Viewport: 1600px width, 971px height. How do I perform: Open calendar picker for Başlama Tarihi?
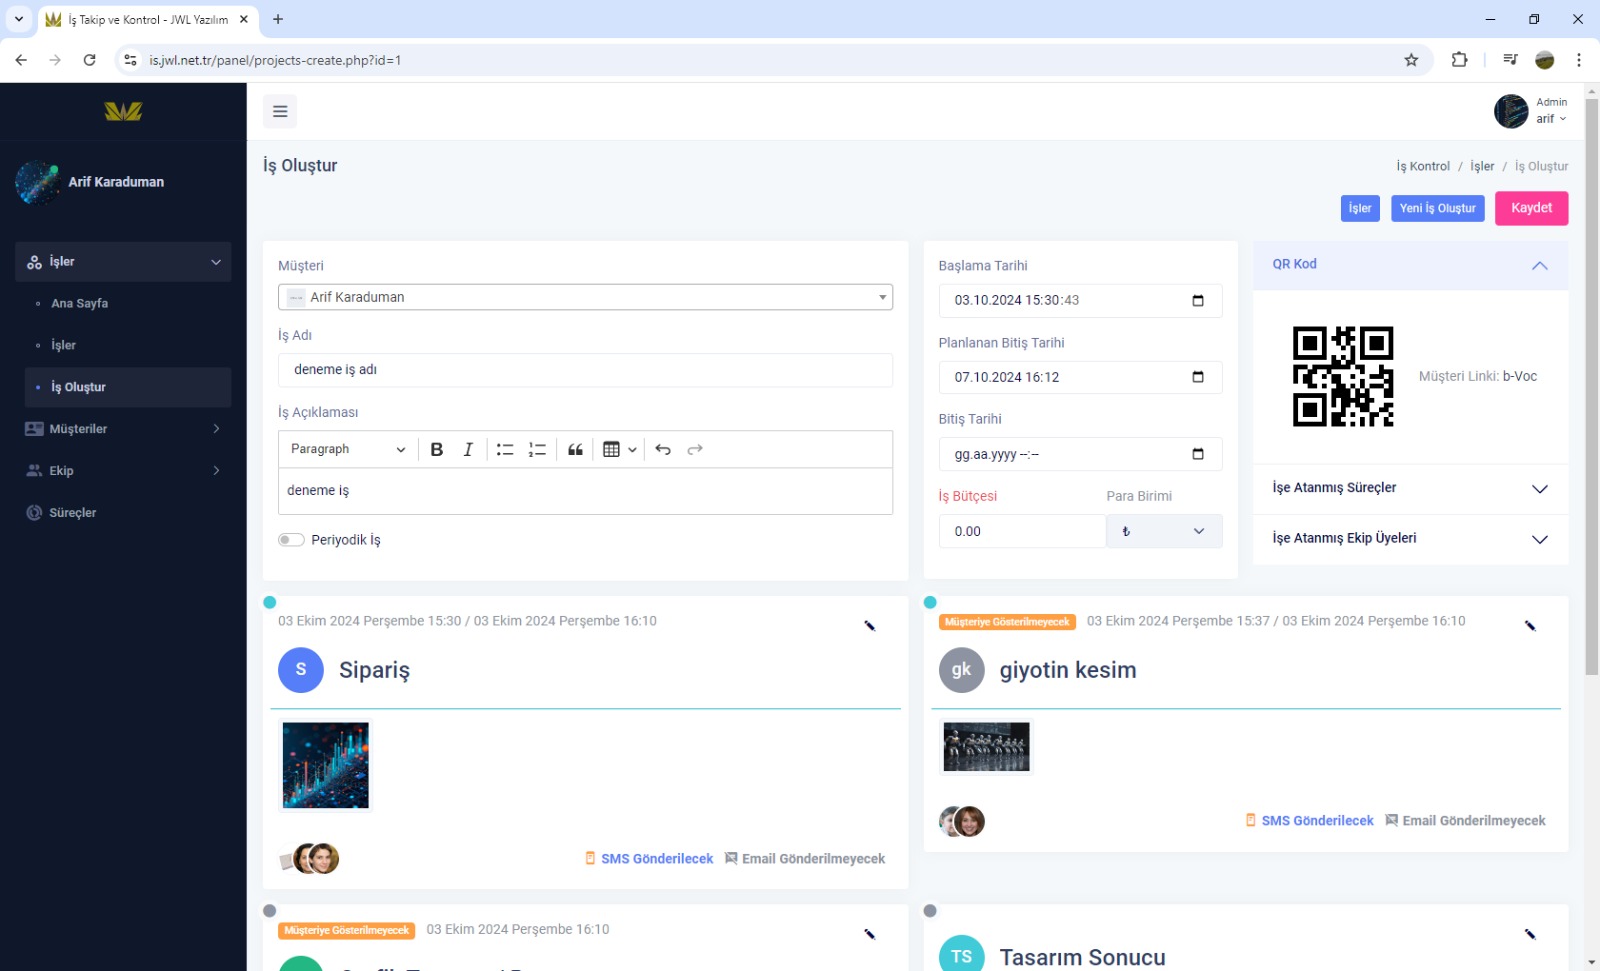[1198, 301]
